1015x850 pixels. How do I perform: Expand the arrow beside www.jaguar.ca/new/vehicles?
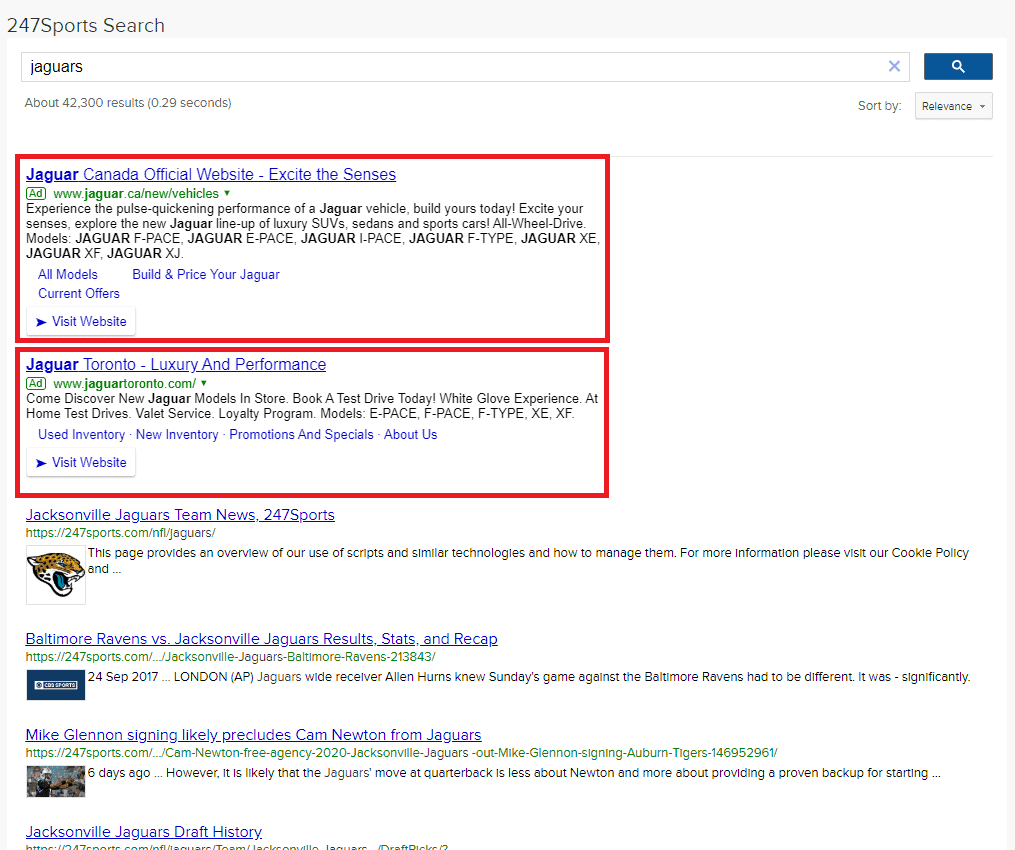click(x=227, y=193)
